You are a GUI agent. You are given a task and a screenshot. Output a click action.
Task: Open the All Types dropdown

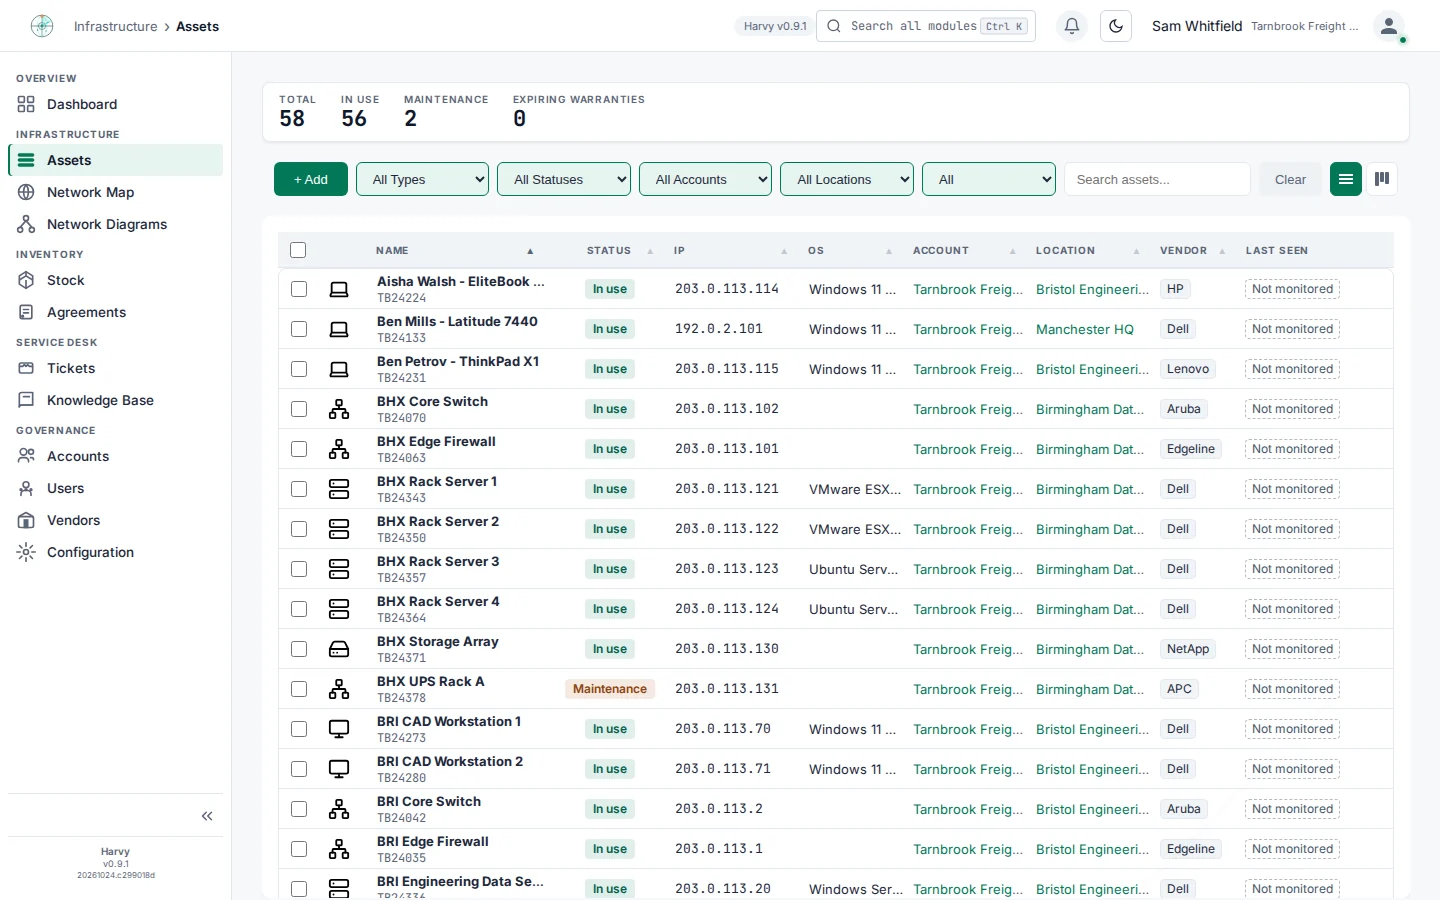point(422,179)
